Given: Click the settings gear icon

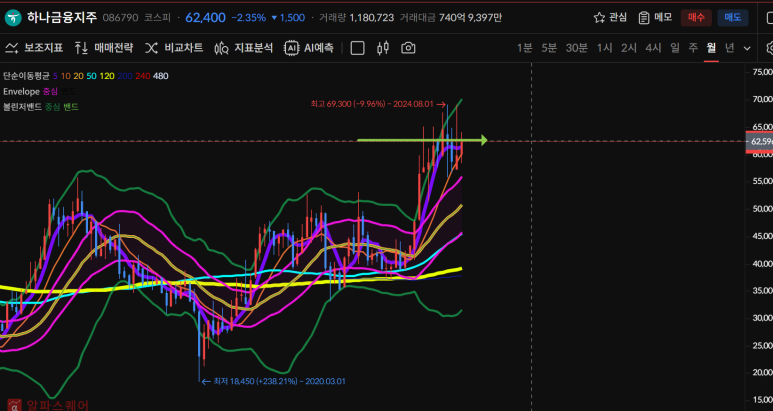Looking at the screenshot, I should pos(770,48).
